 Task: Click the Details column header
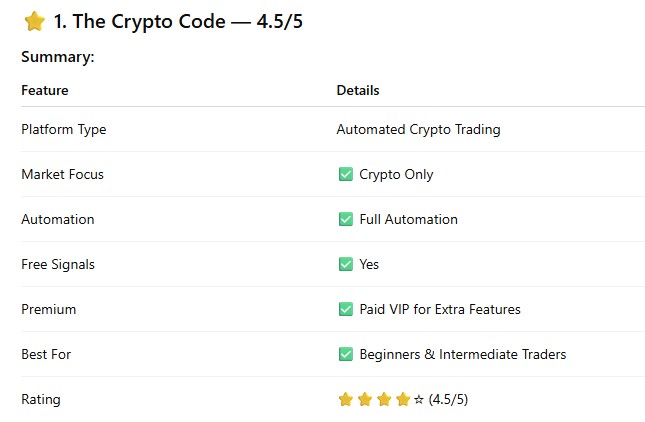(x=358, y=91)
